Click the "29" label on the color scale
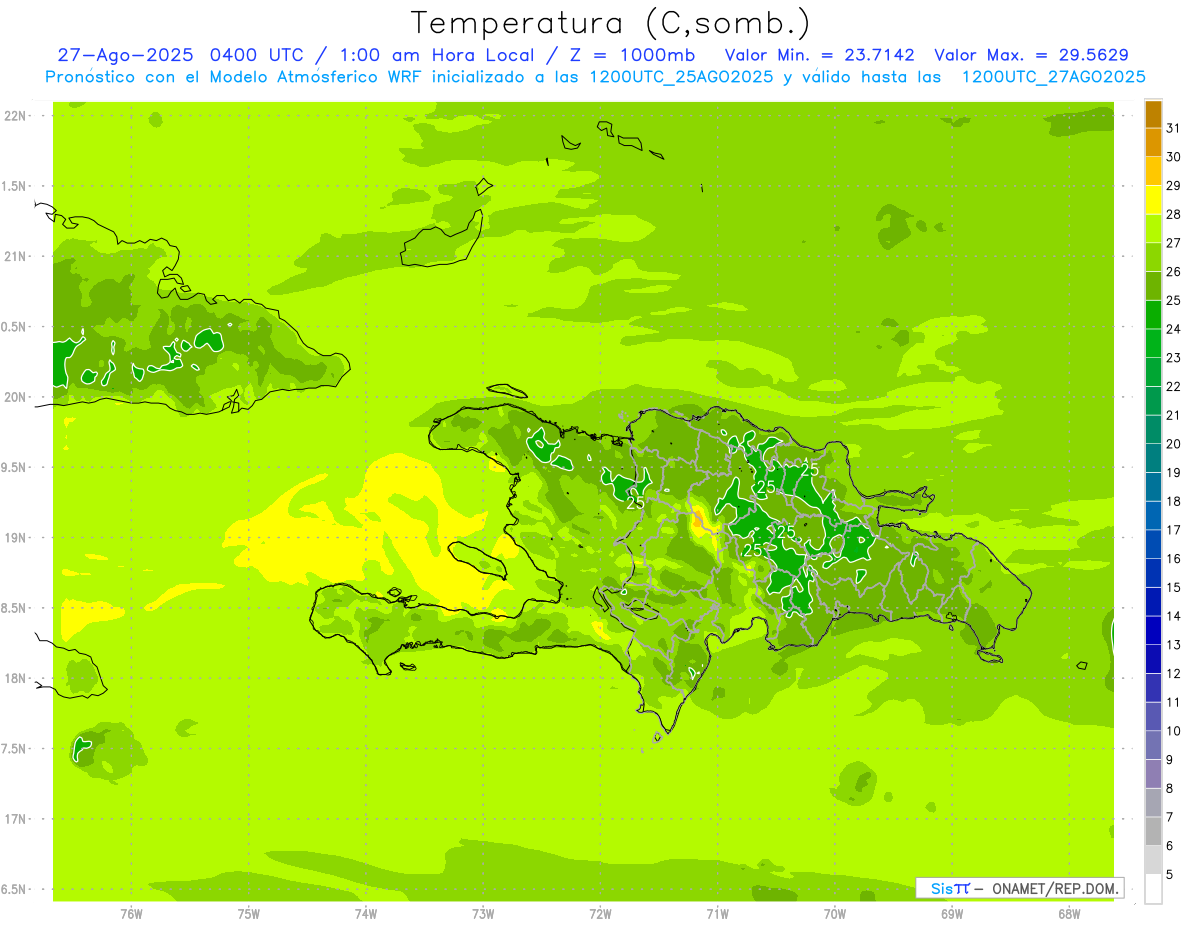 point(1174,186)
